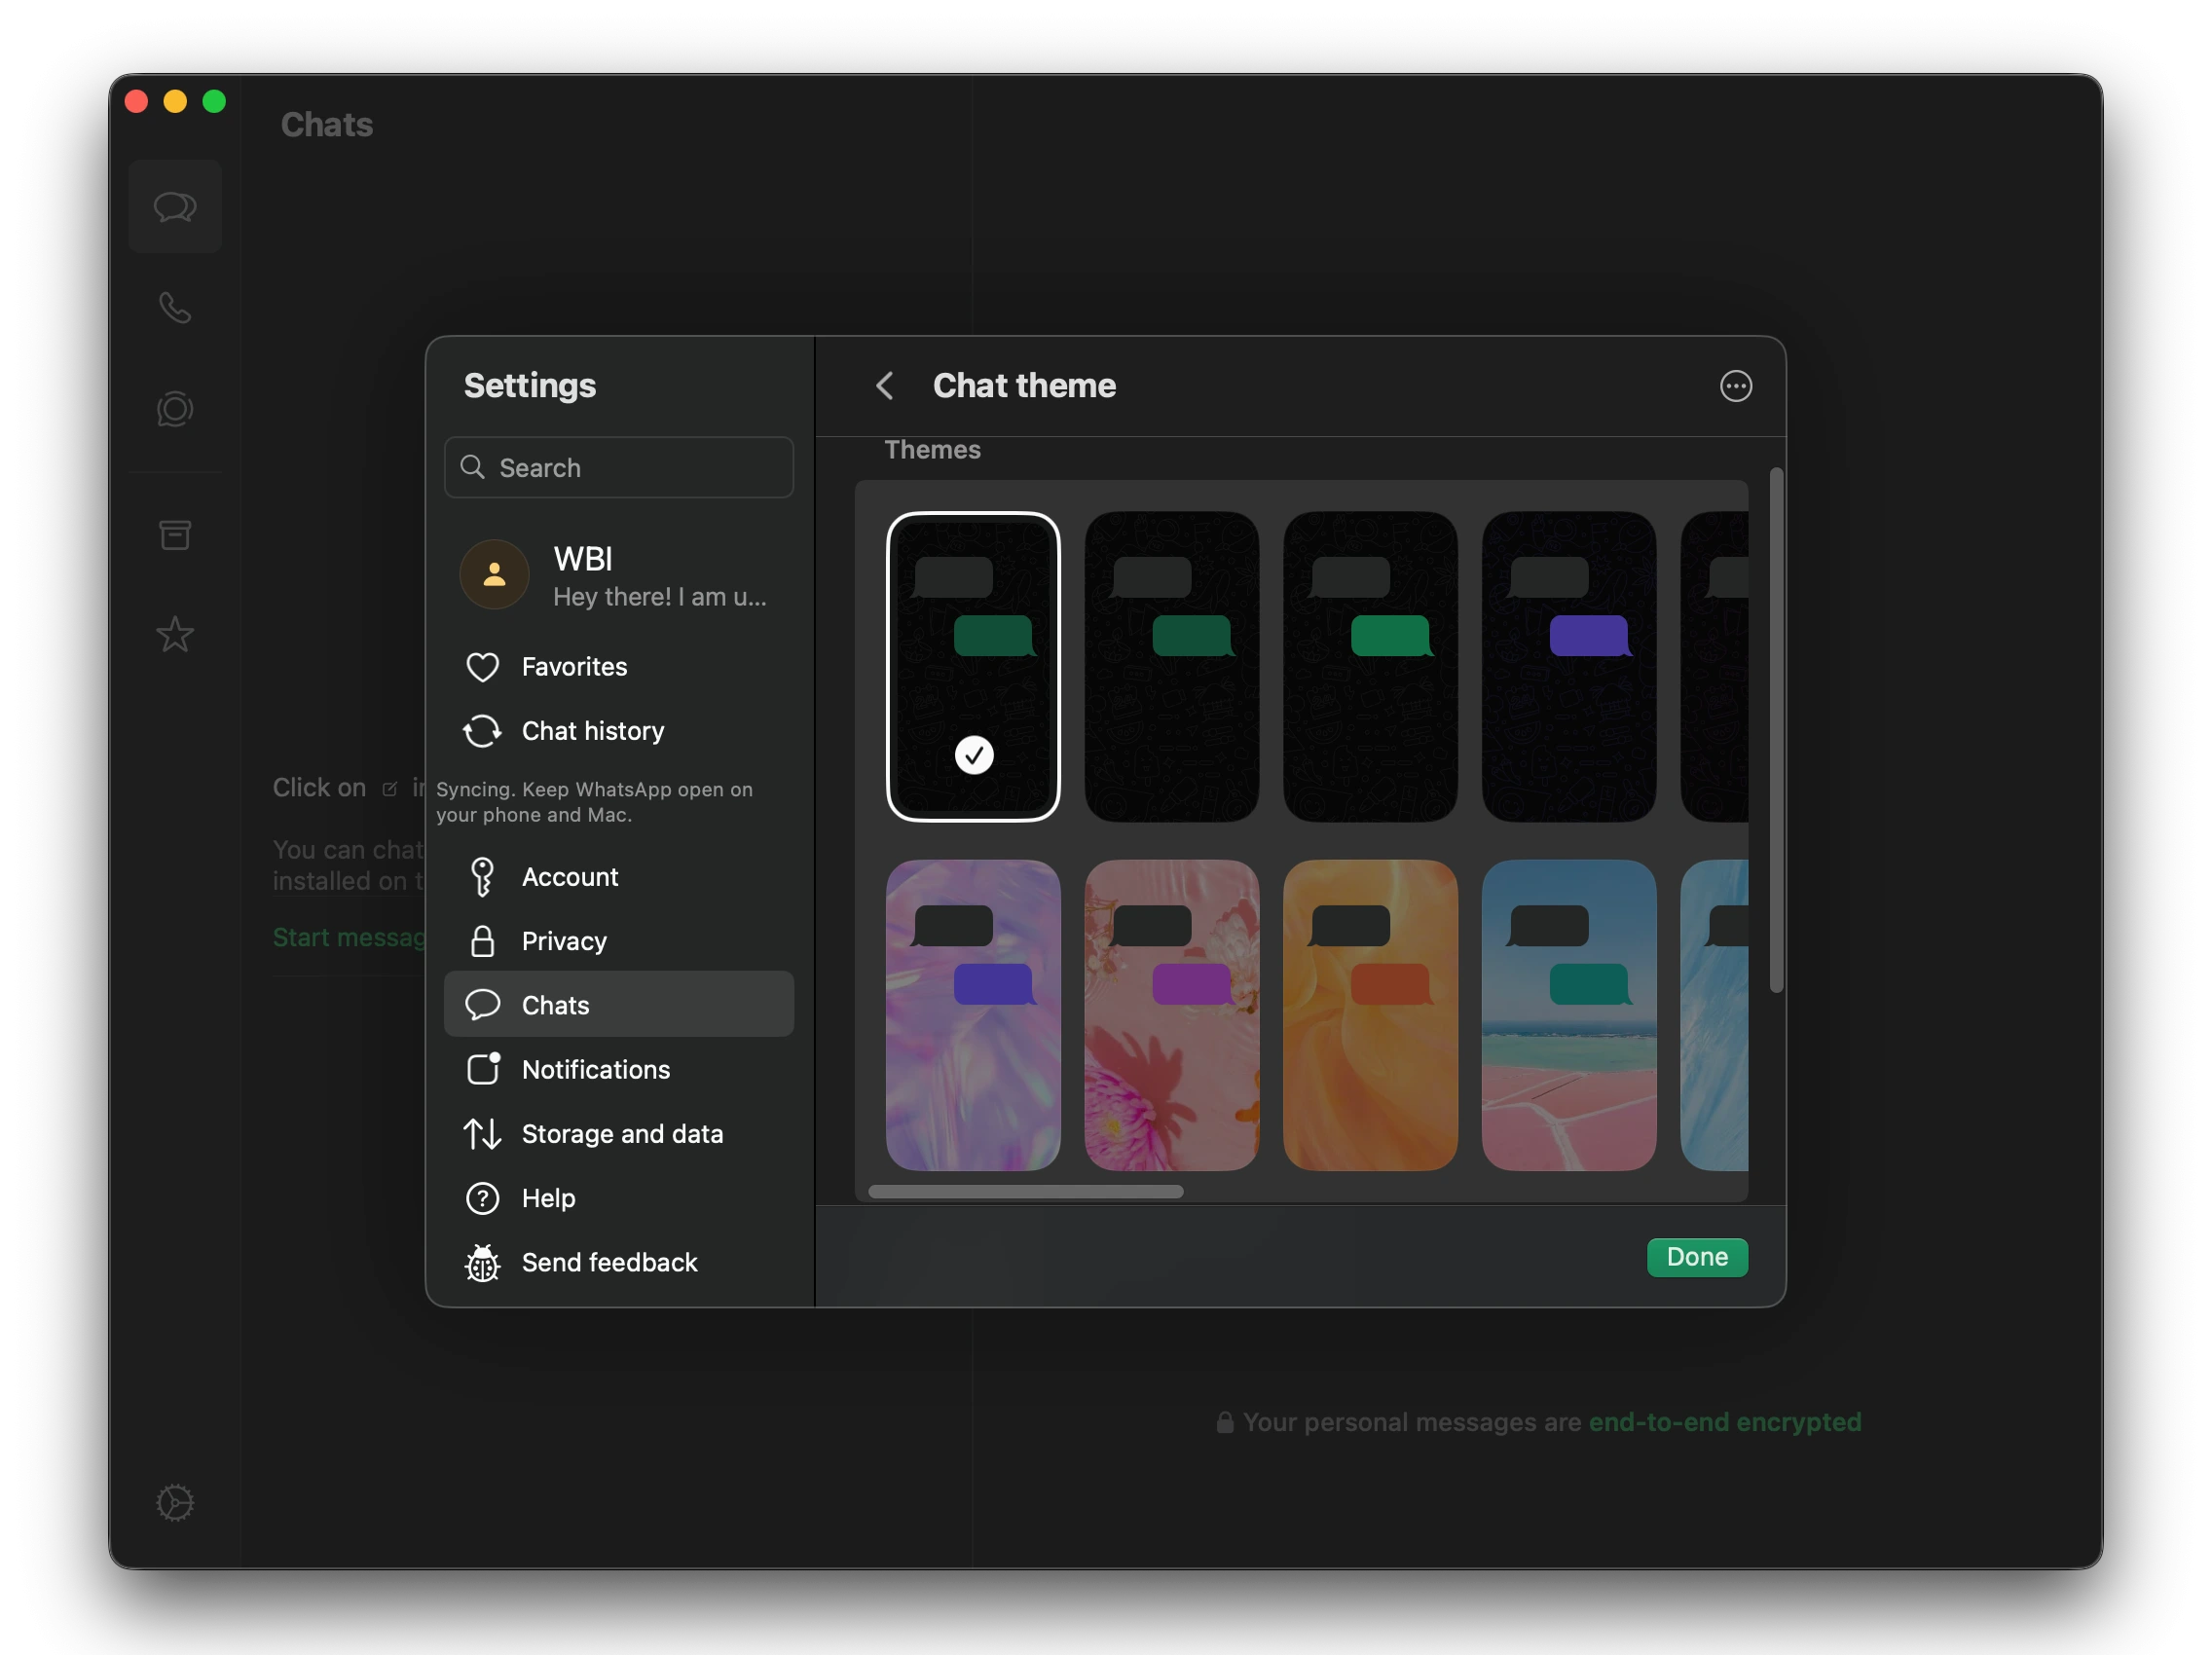The width and height of the screenshot is (2212, 1655).
Task: Click the Done button
Action: [1697, 1257]
